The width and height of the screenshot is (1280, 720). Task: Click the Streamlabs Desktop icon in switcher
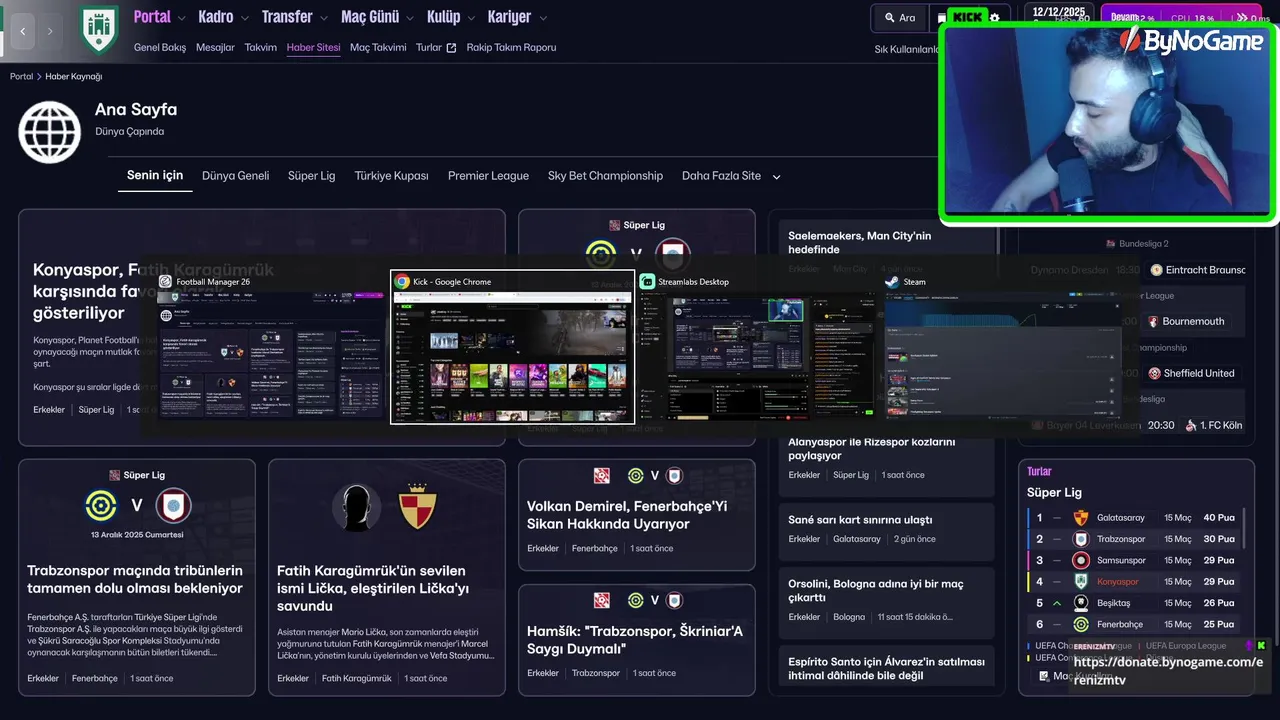point(647,282)
